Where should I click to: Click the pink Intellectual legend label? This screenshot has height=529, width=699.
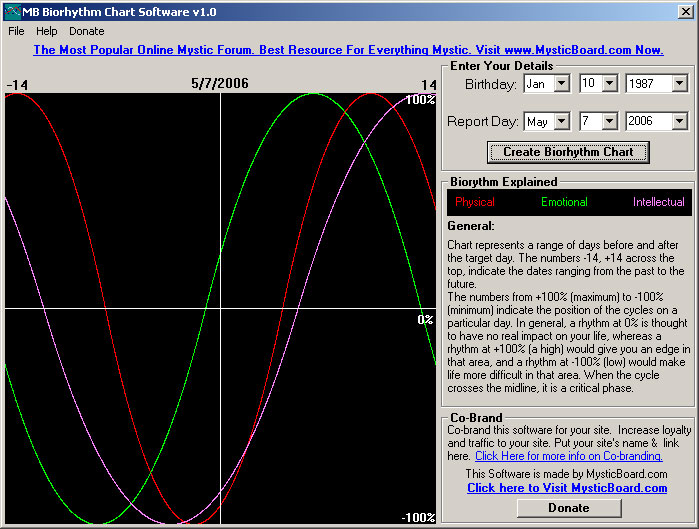(x=659, y=202)
